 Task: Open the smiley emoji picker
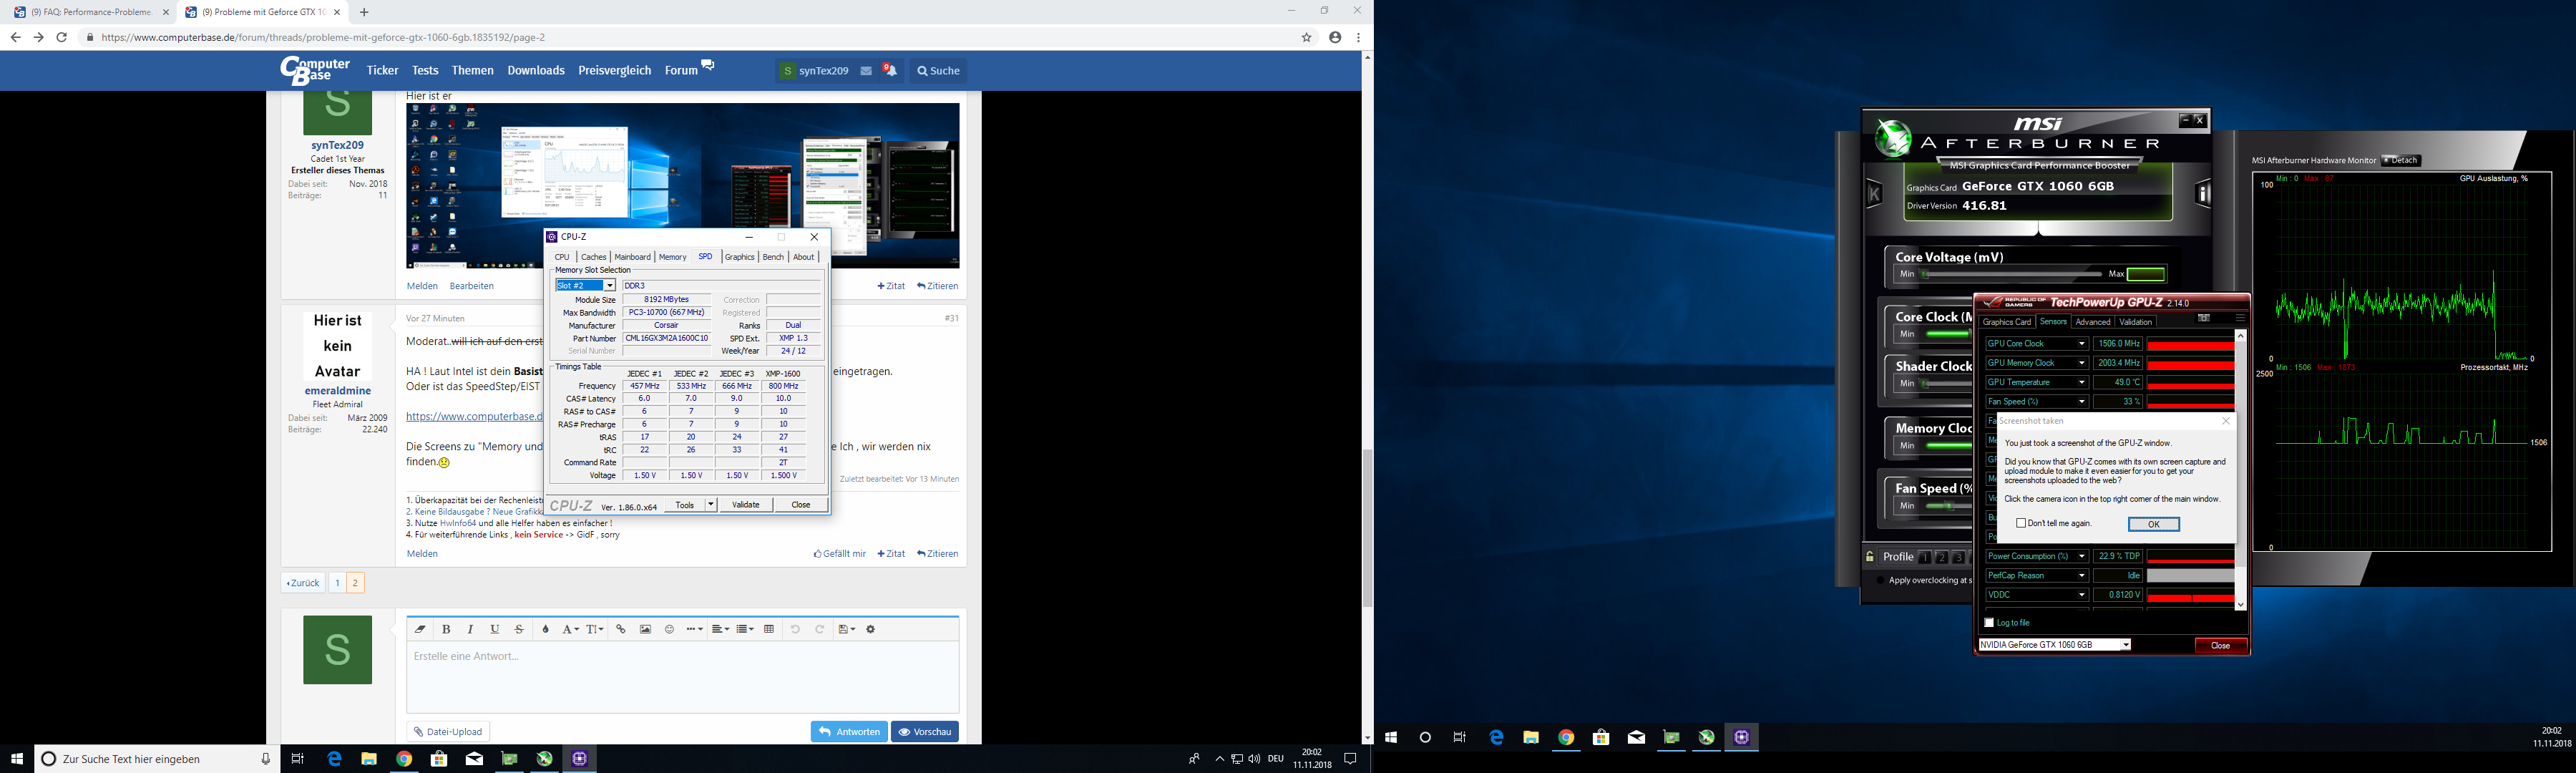point(669,629)
